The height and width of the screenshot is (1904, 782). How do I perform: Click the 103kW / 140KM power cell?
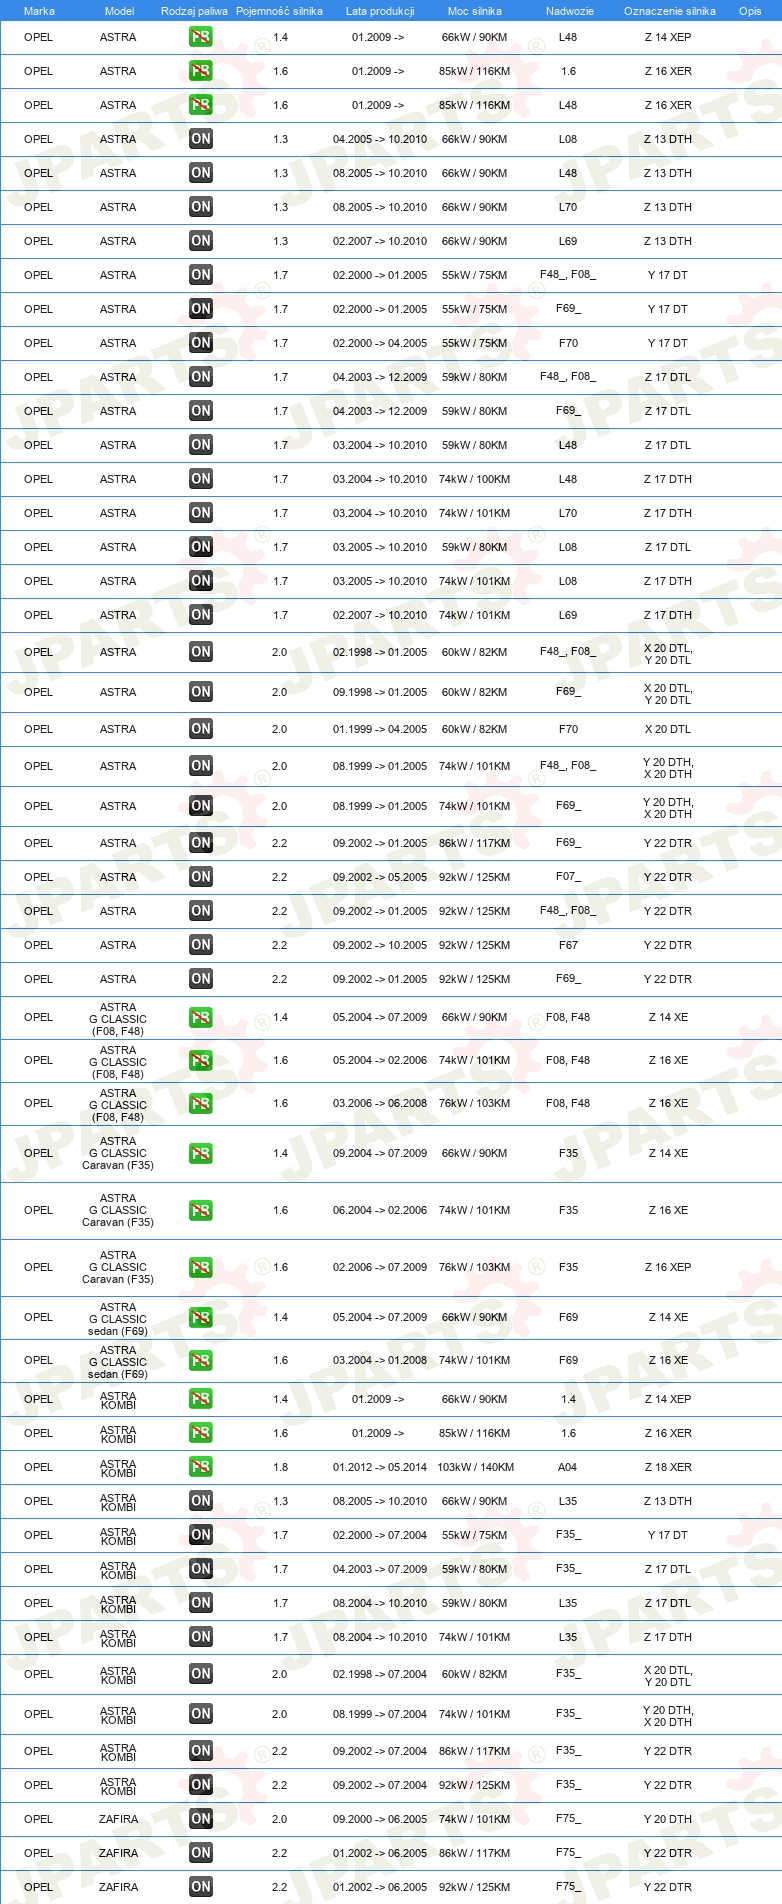point(476,1467)
